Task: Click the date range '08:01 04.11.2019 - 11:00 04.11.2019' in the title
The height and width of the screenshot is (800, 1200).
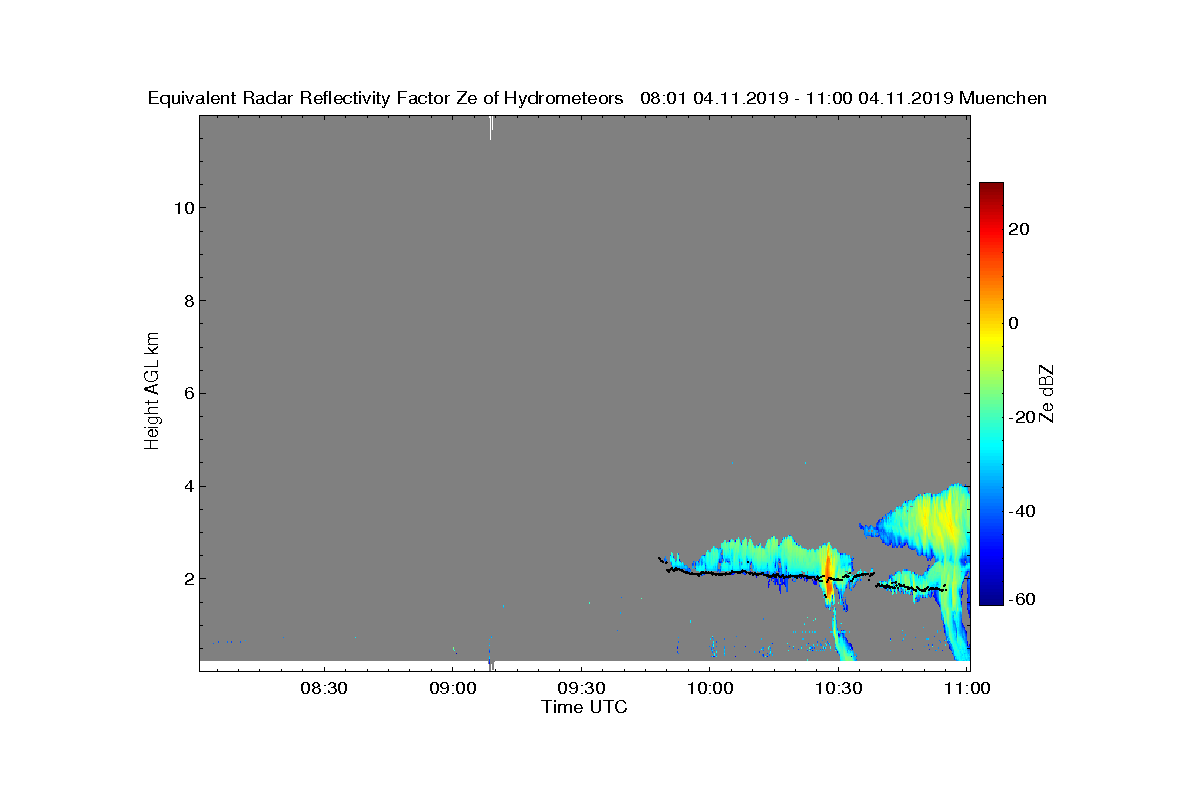Action: pyautogui.click(x=796, y=98)
